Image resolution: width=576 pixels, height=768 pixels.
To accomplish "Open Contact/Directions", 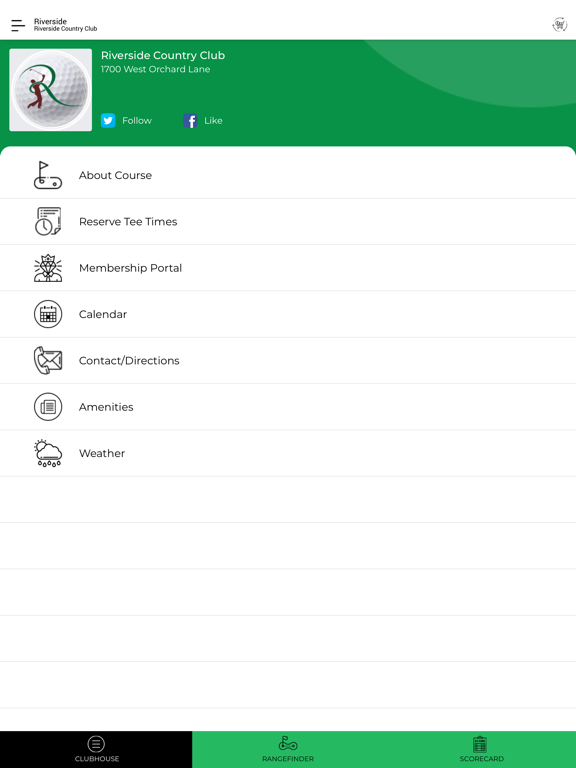I will coord(288,360).
